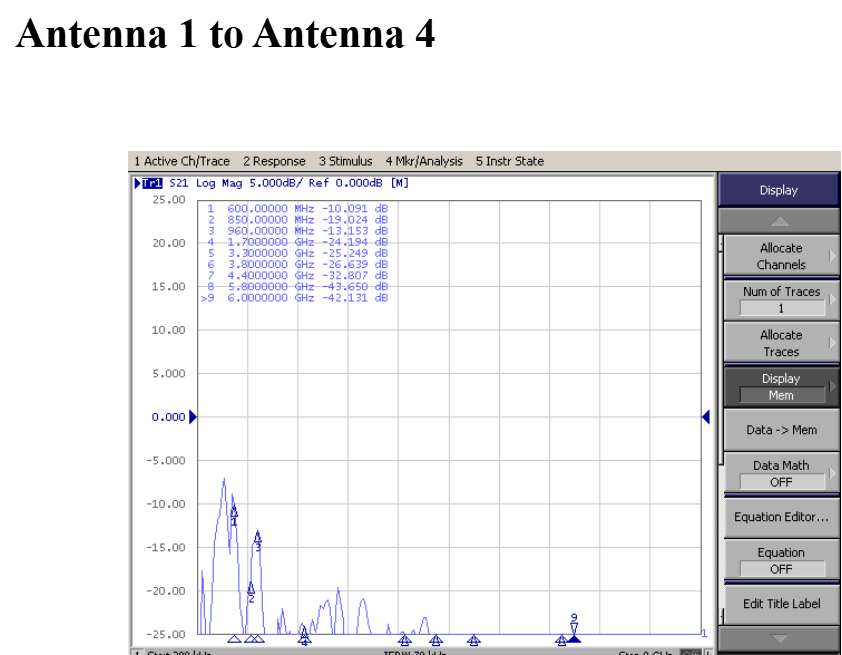This screenshot has height=655, width=842.
Task: Open the Stimulus menu
Action: 345,161
